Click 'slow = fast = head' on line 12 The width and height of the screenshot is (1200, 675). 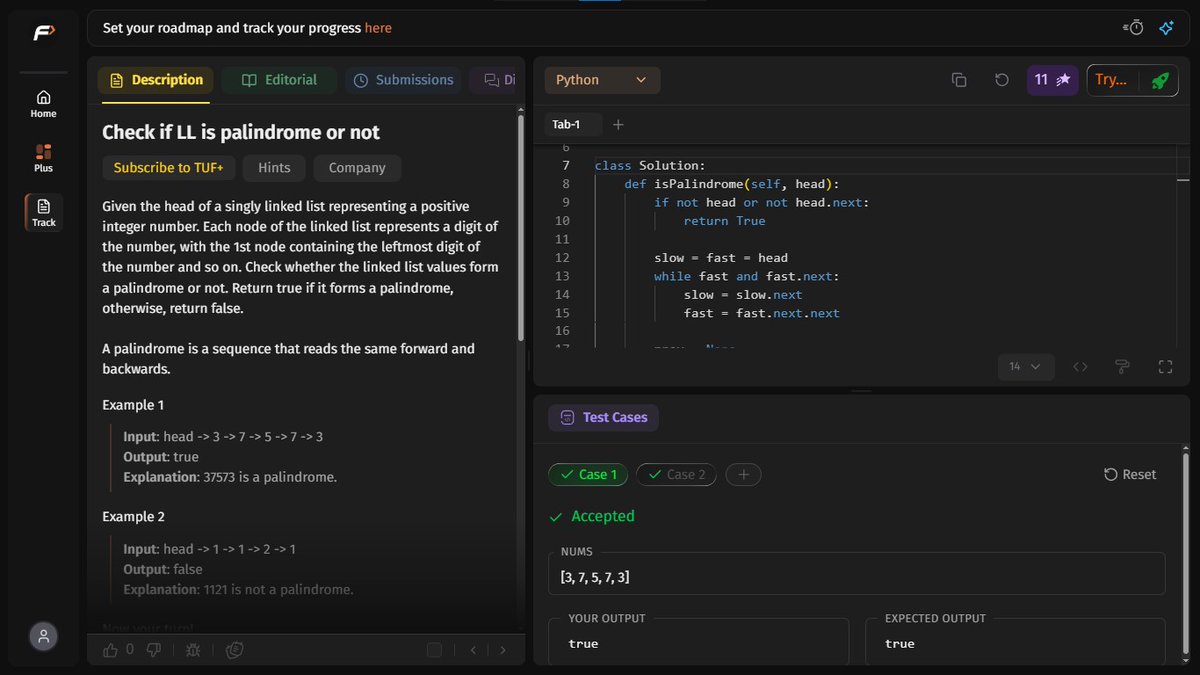(x=721, y=258)
